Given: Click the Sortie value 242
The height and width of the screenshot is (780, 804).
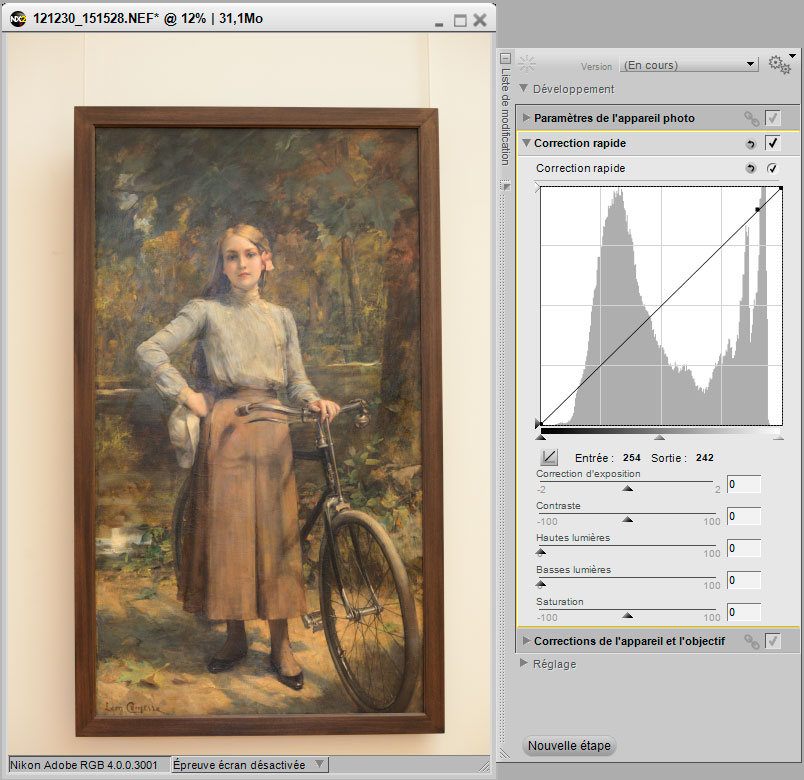Looking at the screenshot, I should [x=705, y=457].
